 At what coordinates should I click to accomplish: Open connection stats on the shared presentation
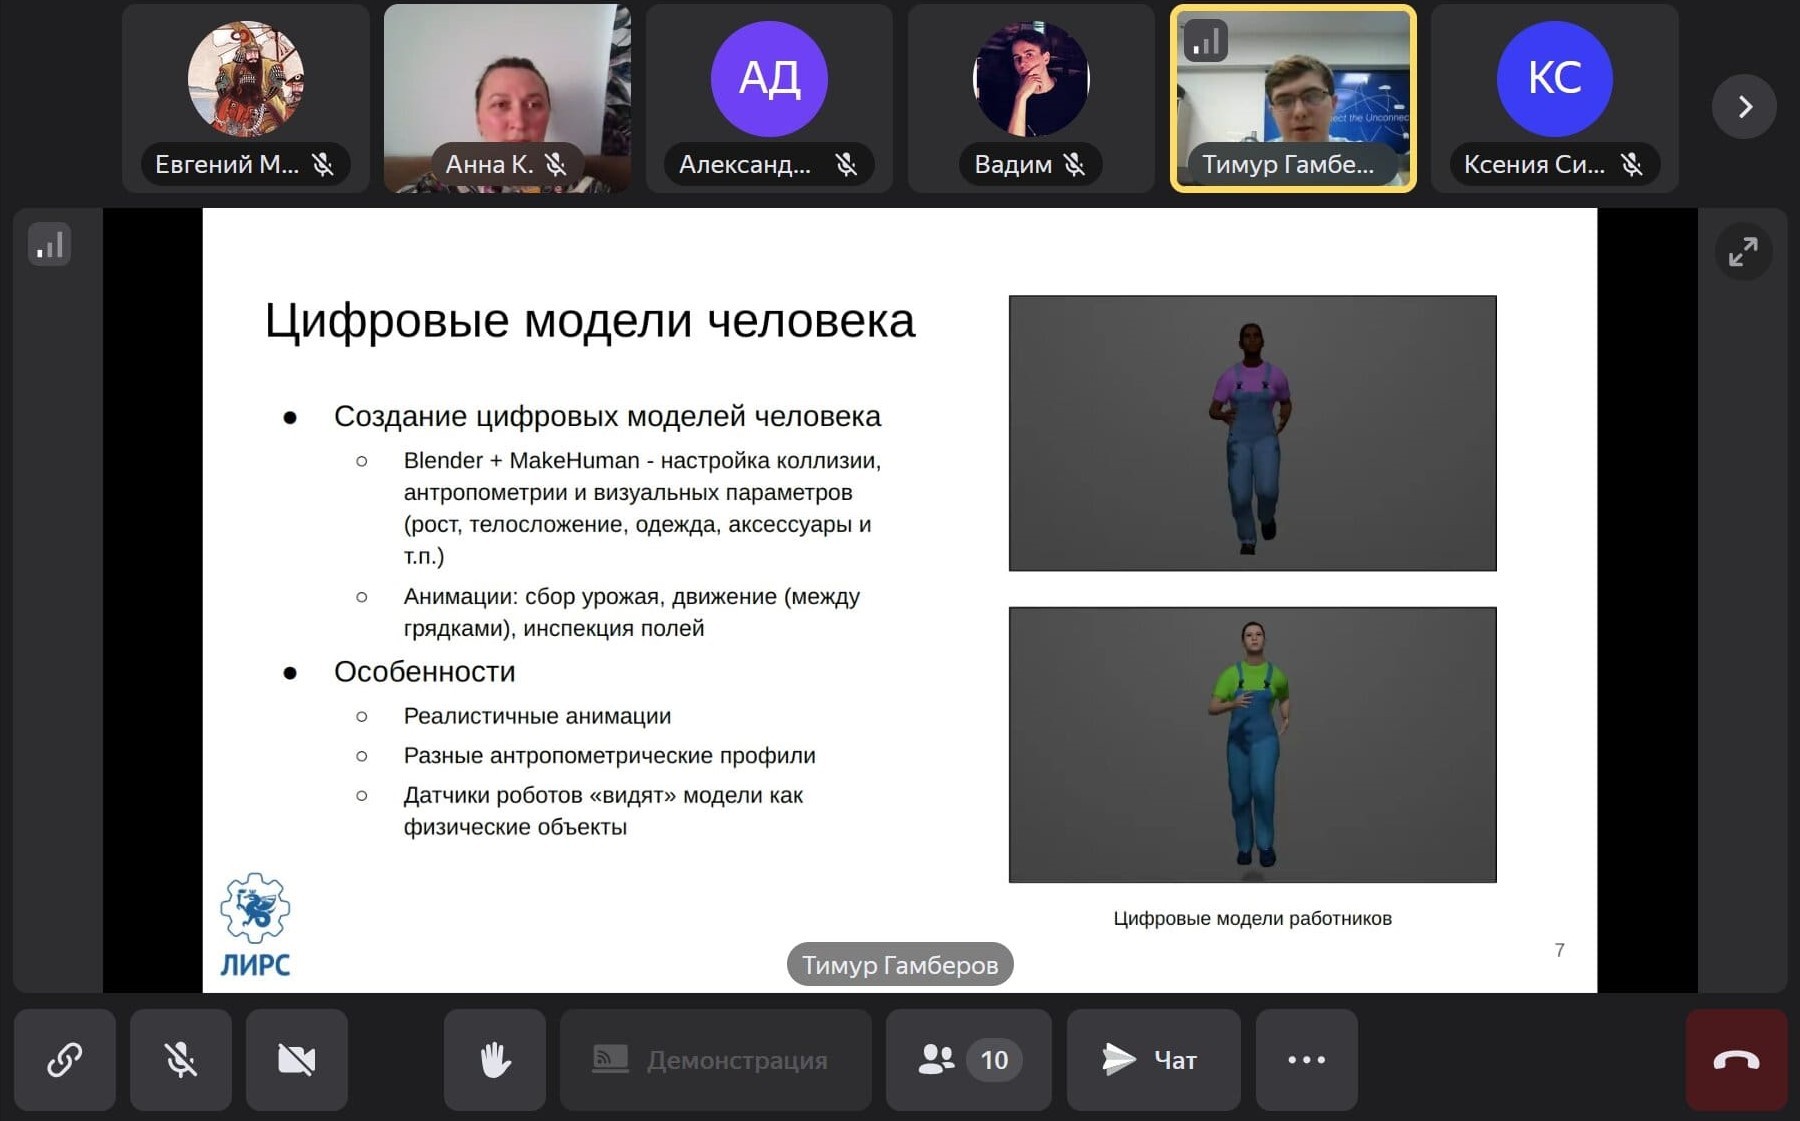51,243
